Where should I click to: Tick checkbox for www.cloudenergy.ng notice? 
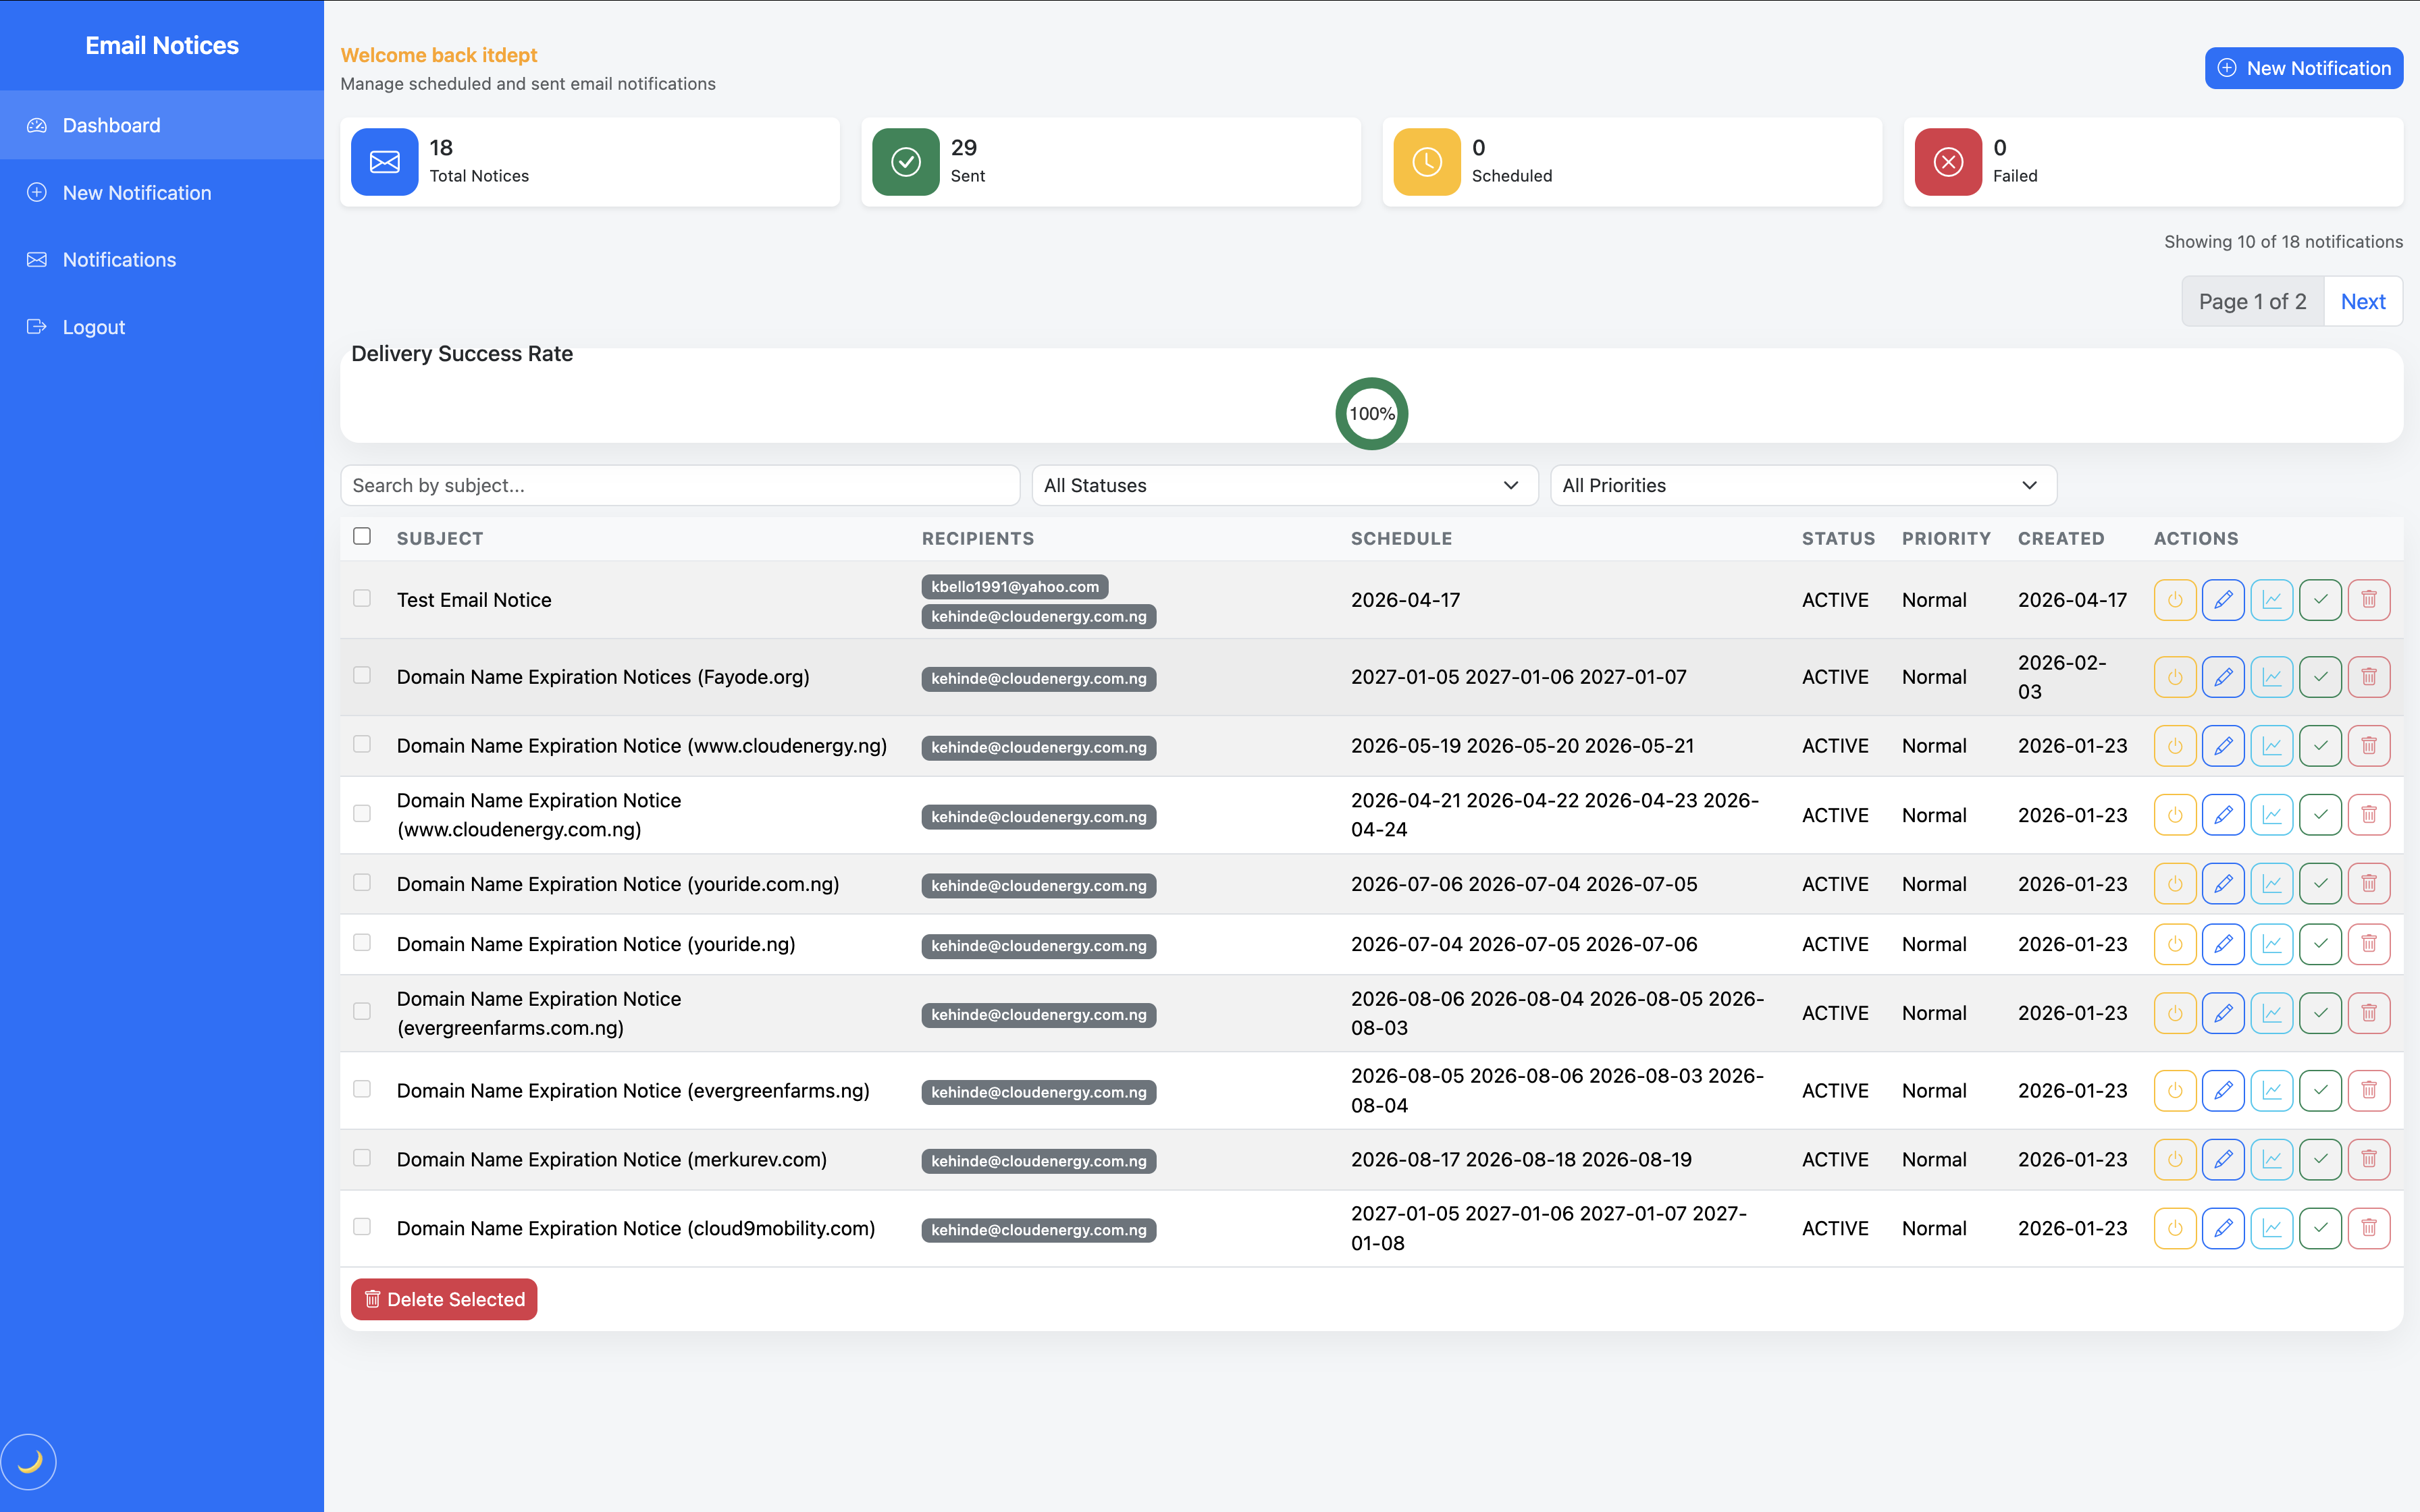coord(362,744)
